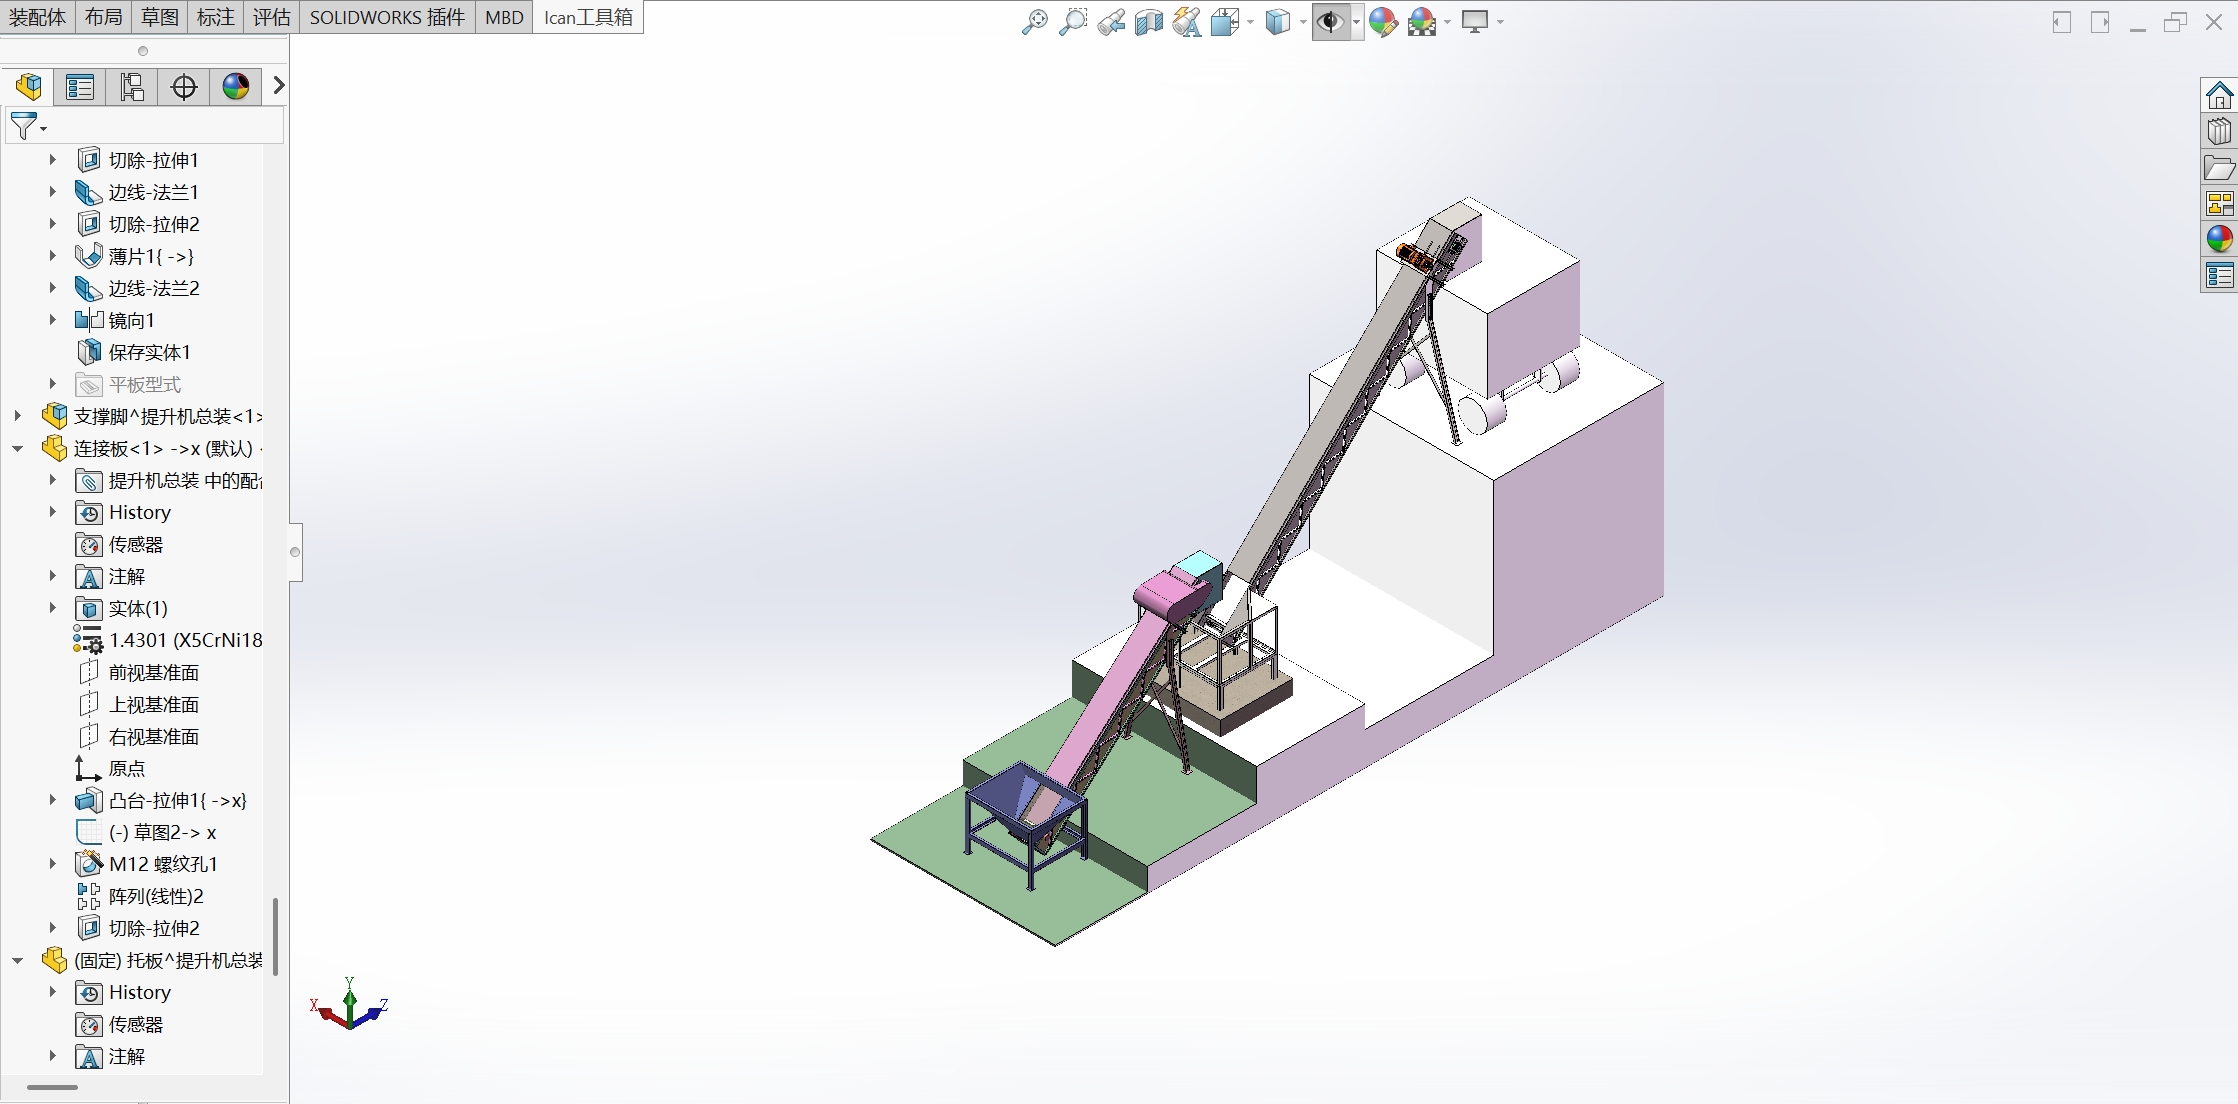Viewport: 2238px width, 1104px height.
Task: Collapse (固定) 托板^提升机总装 component
Action: pyautogui.click(x=17, y=960)
